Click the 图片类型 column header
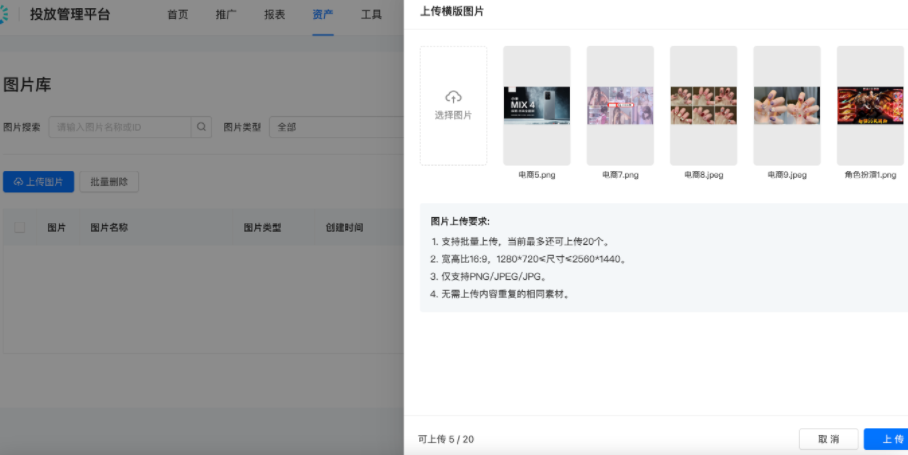 point(262,228)
